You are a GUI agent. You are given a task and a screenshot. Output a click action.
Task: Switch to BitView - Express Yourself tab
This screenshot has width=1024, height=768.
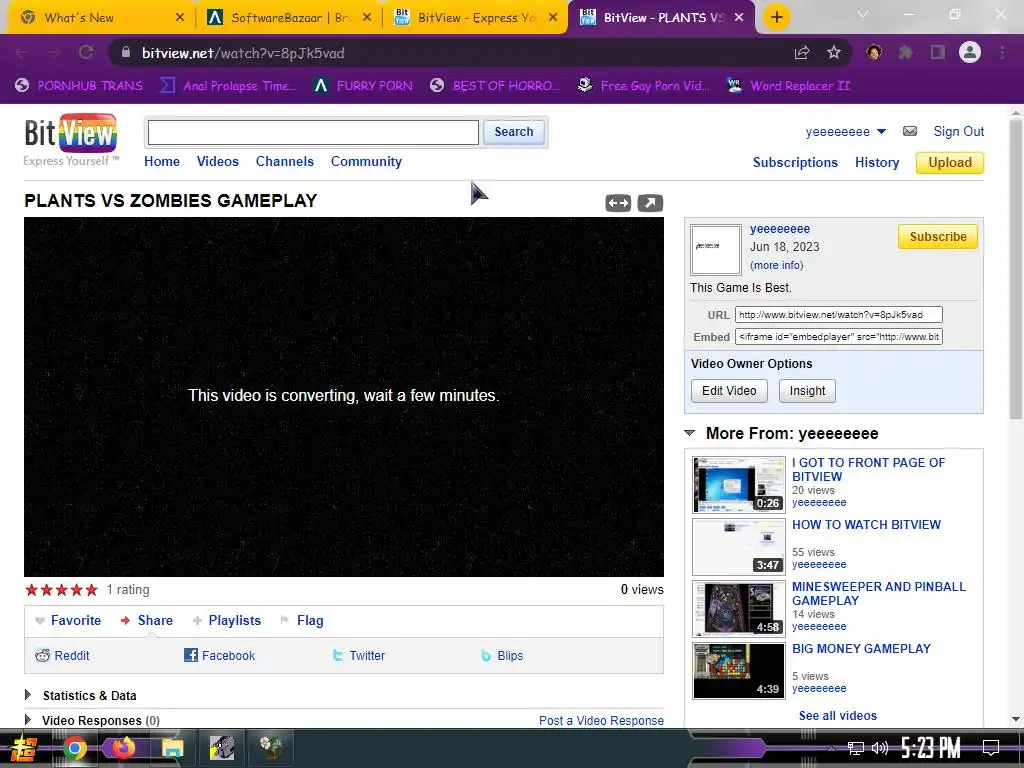click(475, 18)
